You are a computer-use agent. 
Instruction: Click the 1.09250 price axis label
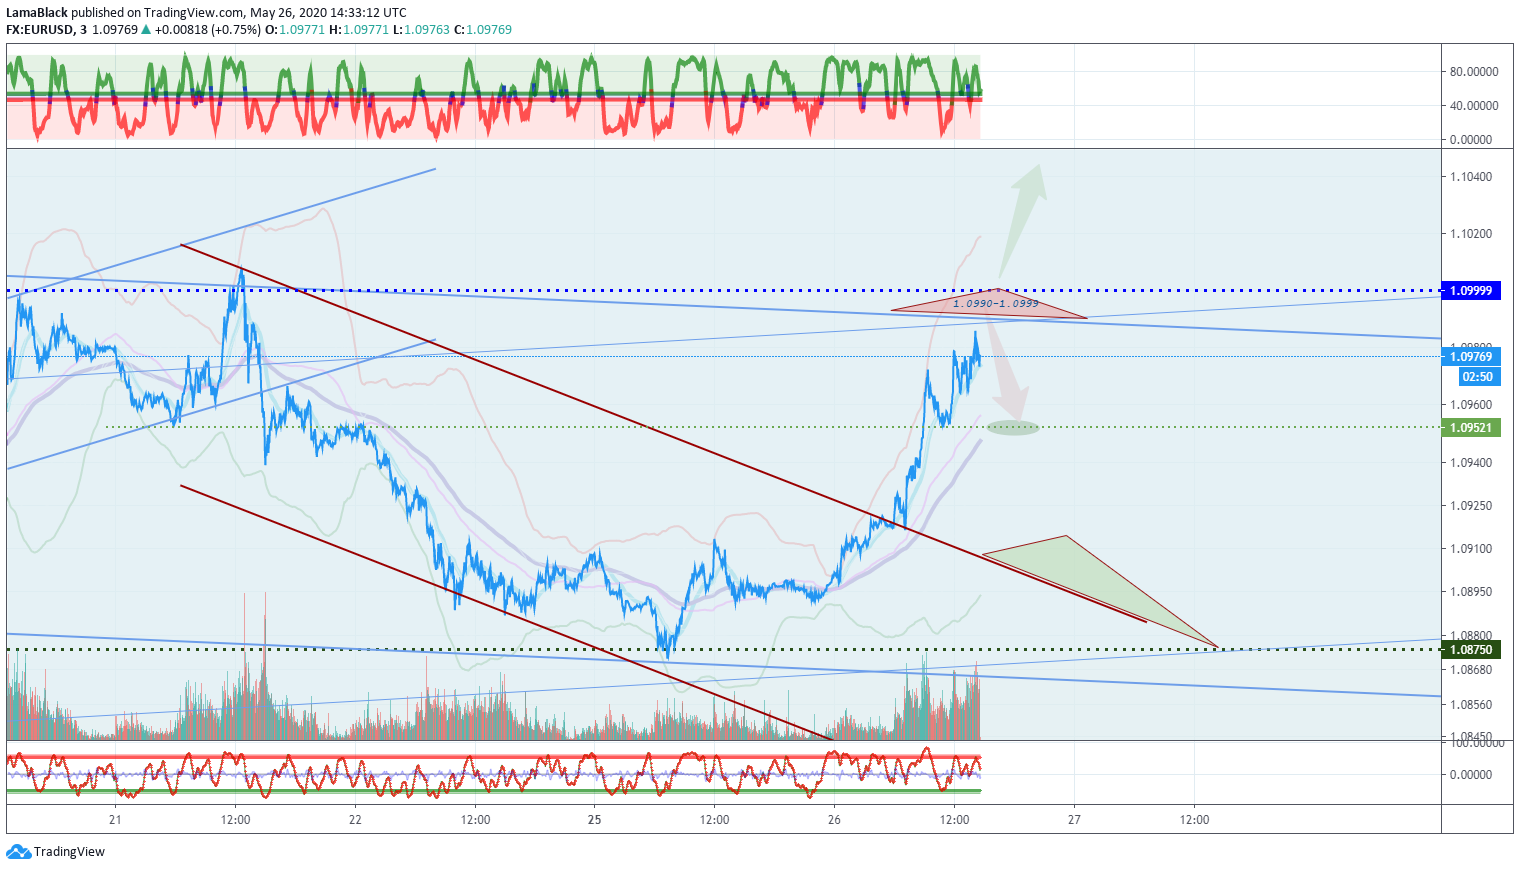[x=1471, y=506]
